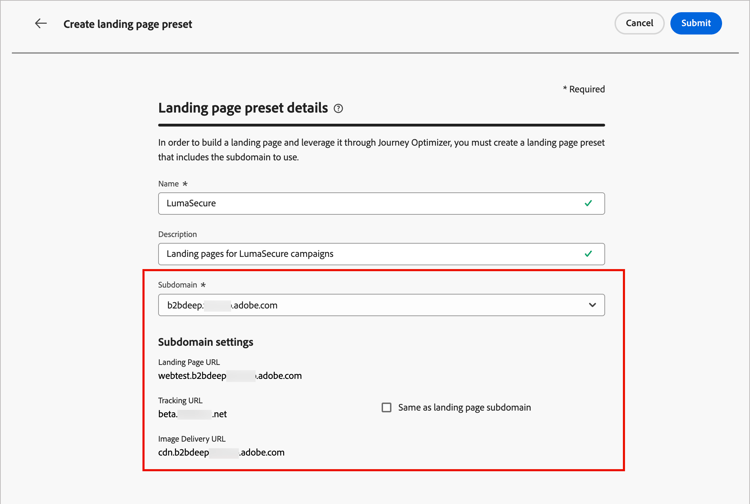Submit the landing page preset
Screen dimensions: 750x504
pos(695,23)
